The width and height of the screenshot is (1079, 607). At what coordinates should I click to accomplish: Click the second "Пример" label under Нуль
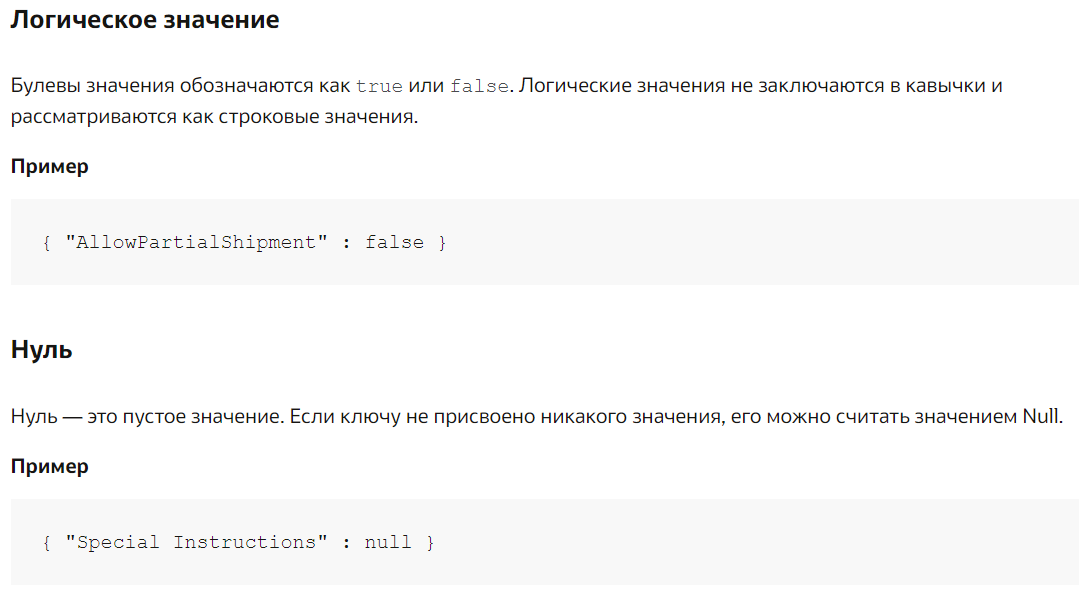(50, 467)
